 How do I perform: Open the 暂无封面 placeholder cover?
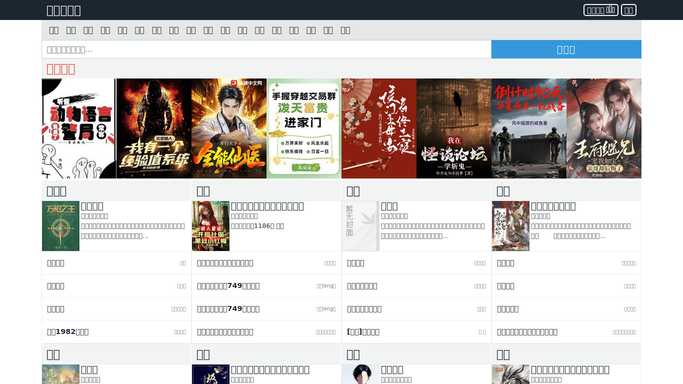coord(360,226)
